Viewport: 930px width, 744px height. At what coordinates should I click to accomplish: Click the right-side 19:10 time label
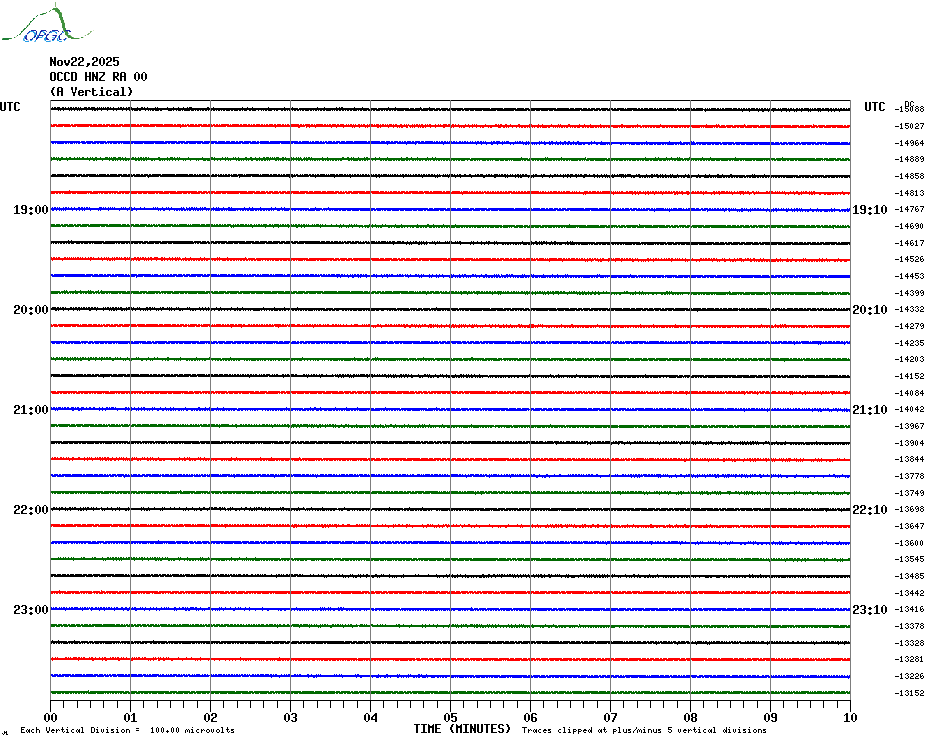tap(869, 210)
